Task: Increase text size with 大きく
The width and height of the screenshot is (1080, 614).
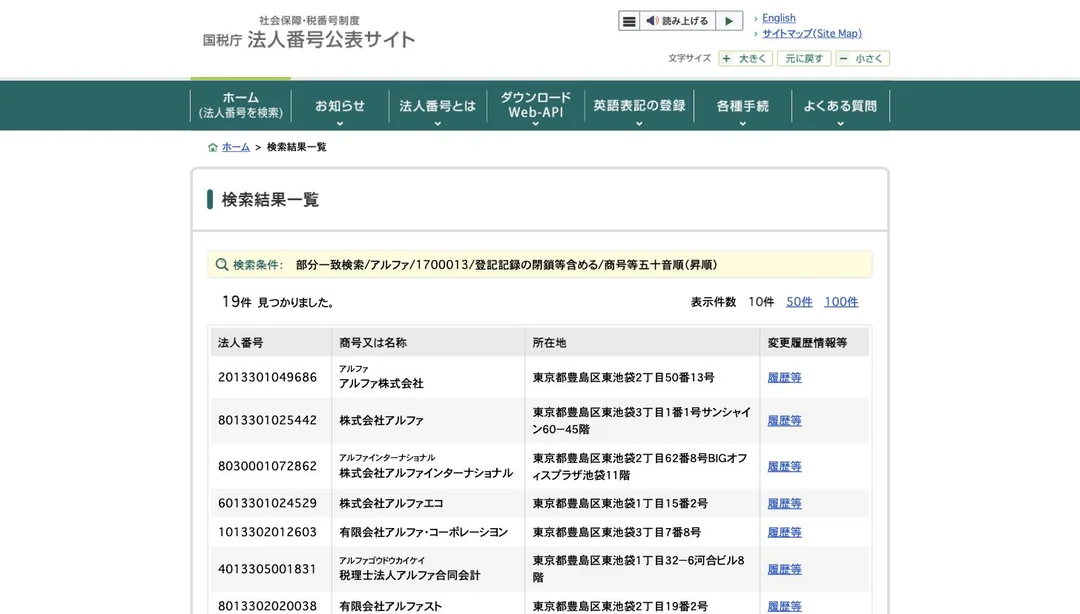Action: click(745, 59)
